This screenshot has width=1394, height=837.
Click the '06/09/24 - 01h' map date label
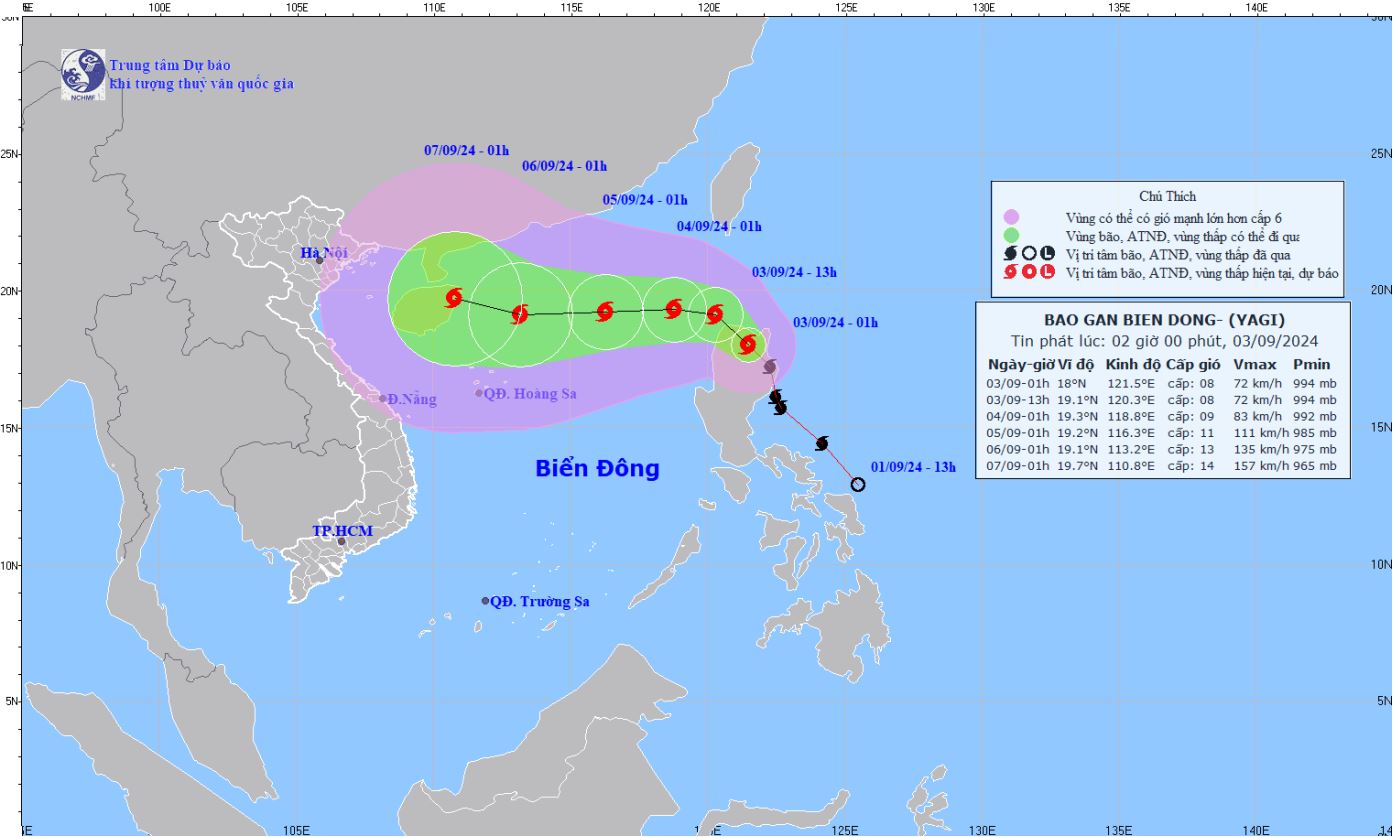564,166
